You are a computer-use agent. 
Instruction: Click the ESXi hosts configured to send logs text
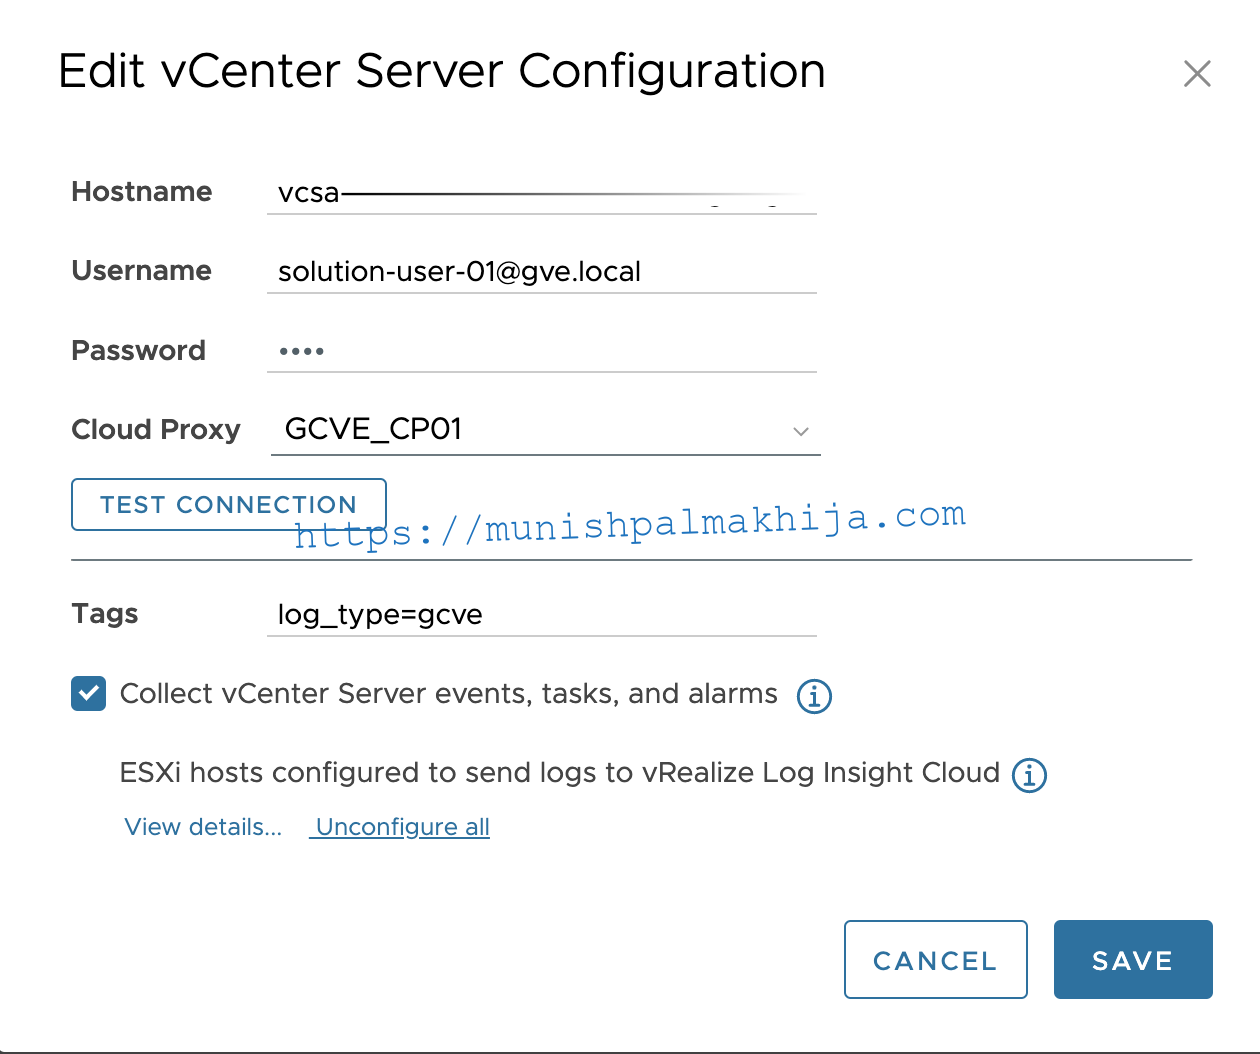560,773
